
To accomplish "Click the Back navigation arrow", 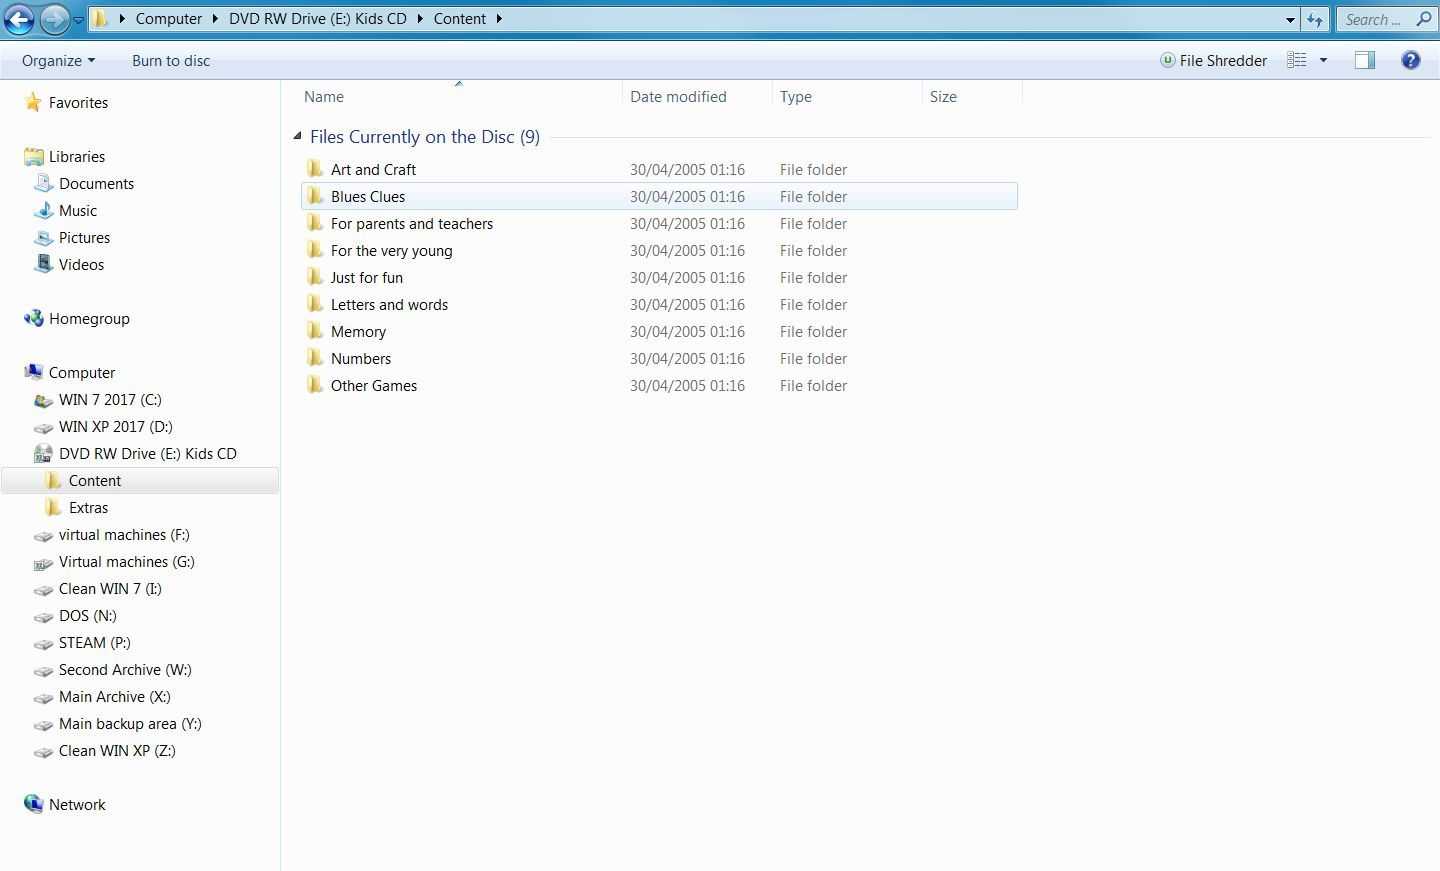I will coord(19,19).
